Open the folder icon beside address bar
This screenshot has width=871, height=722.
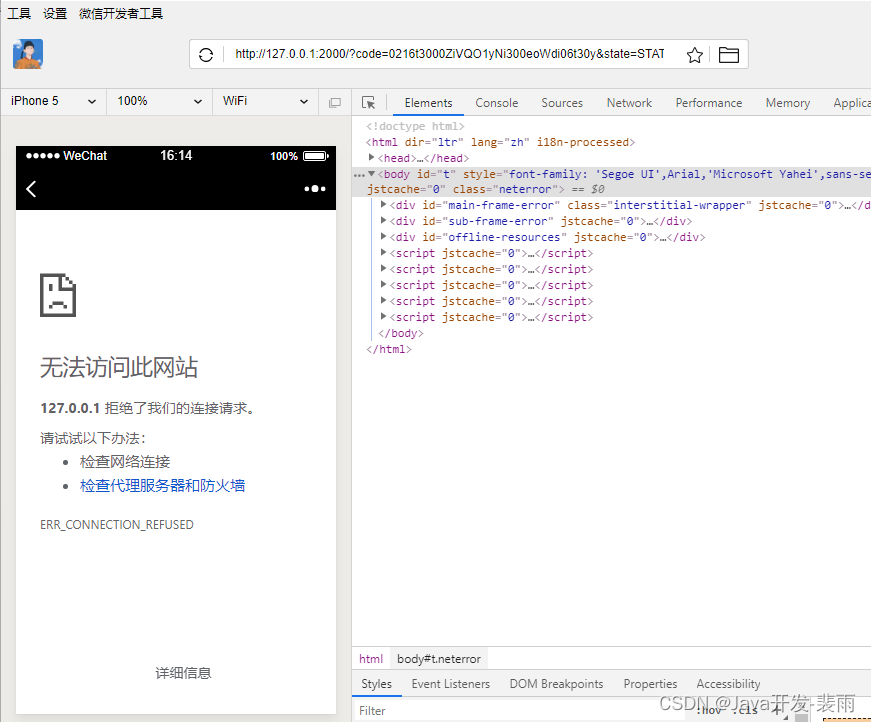tap(728, 54)
